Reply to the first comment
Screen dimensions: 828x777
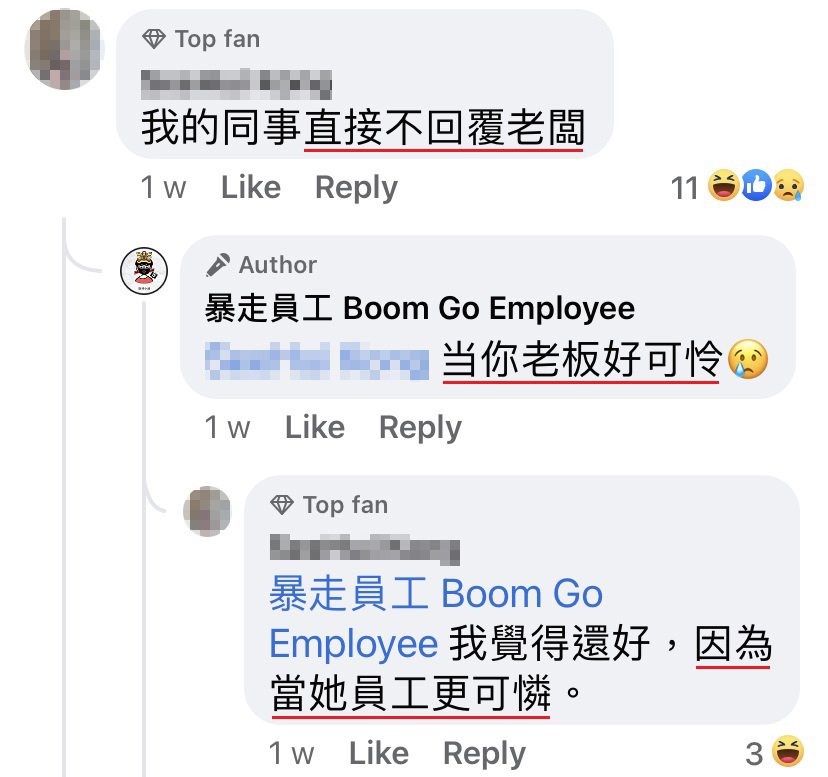click(356, 188)
